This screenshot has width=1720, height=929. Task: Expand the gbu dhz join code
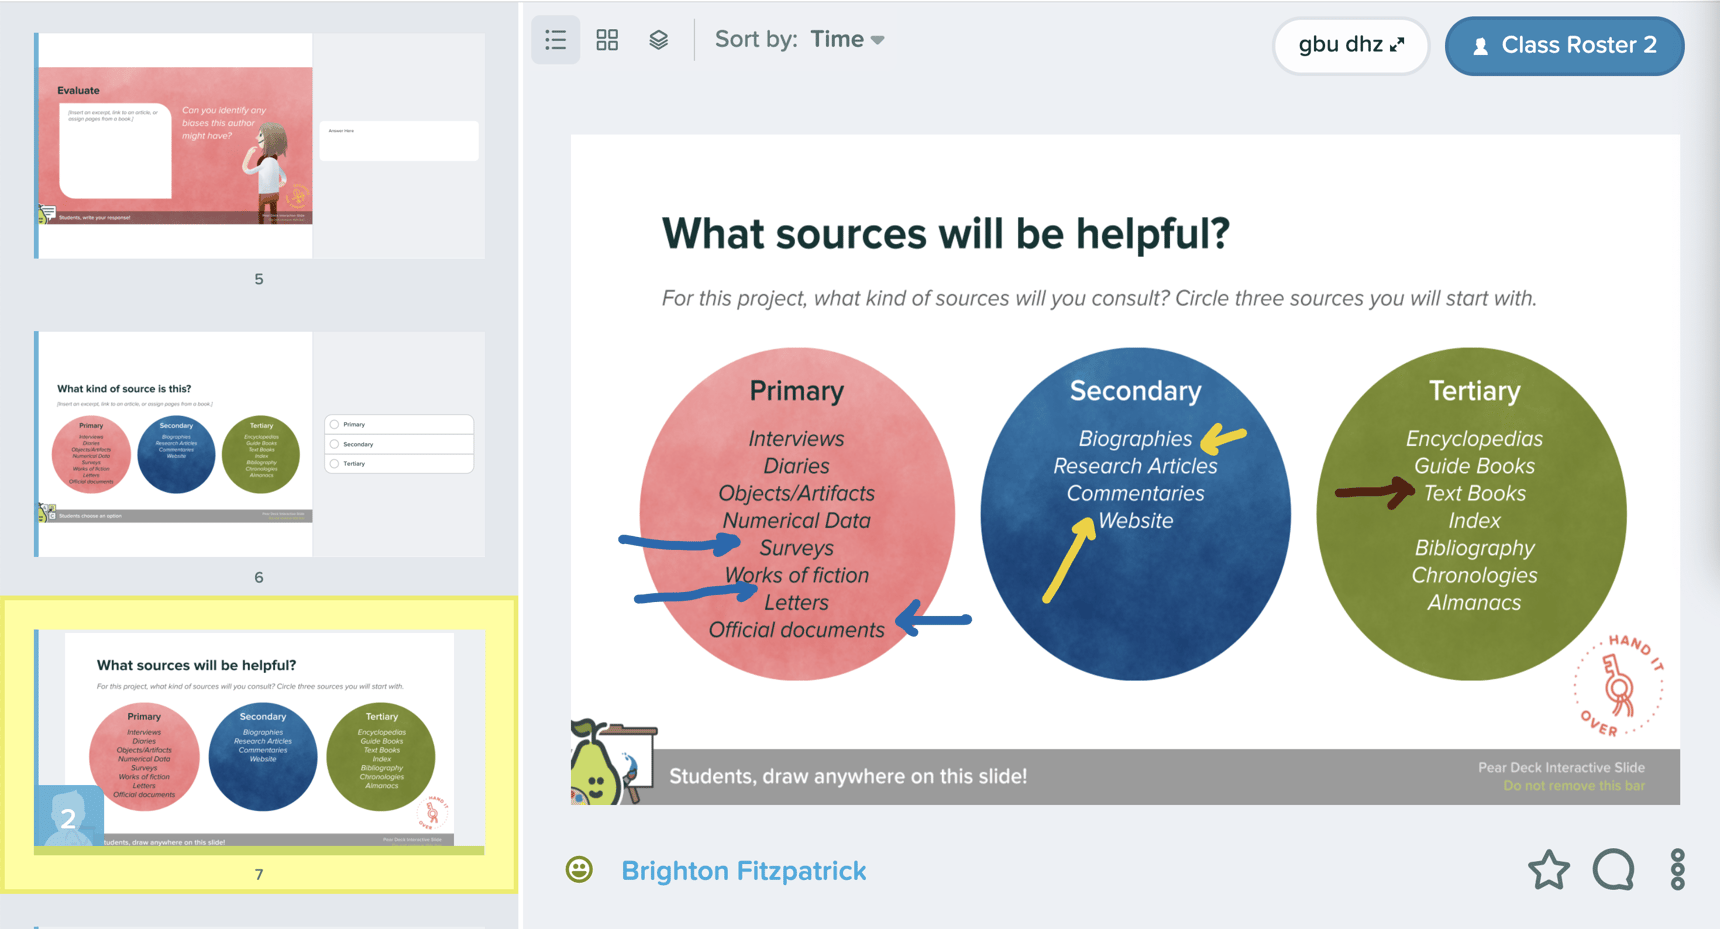click(1350, 45)
